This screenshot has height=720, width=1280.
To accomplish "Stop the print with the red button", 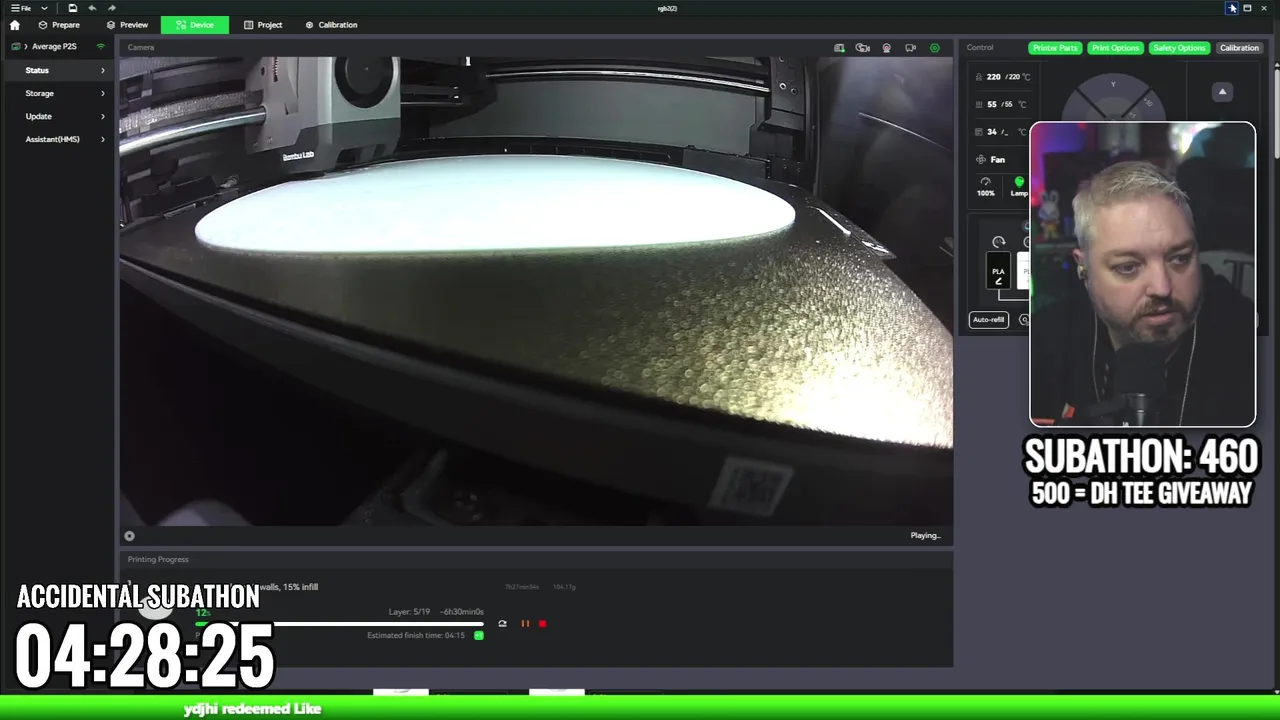I will coord(542,624).
